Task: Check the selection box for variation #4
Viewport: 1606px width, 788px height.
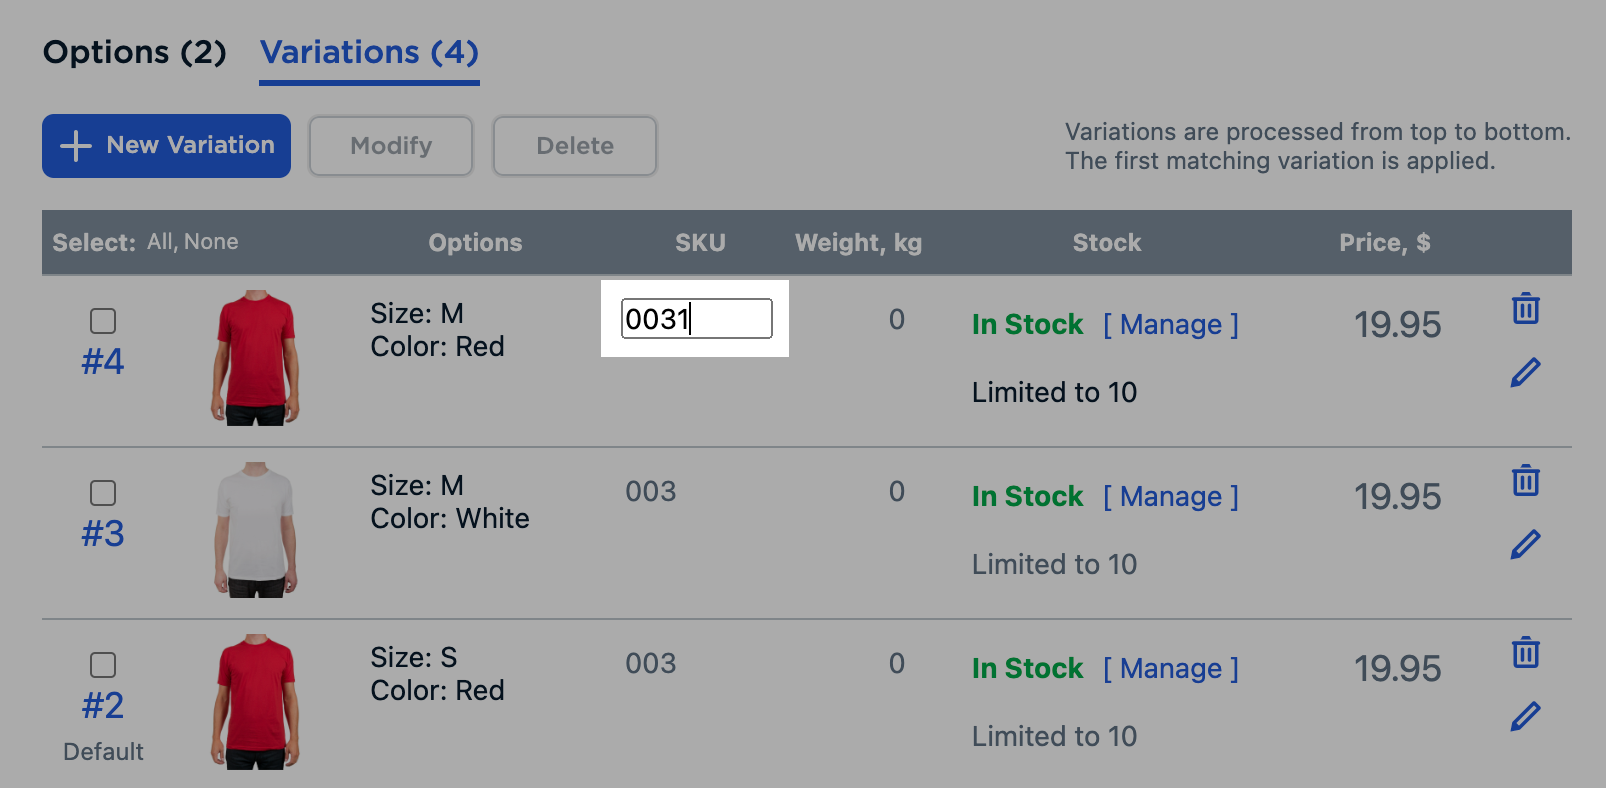Action: 103,320
